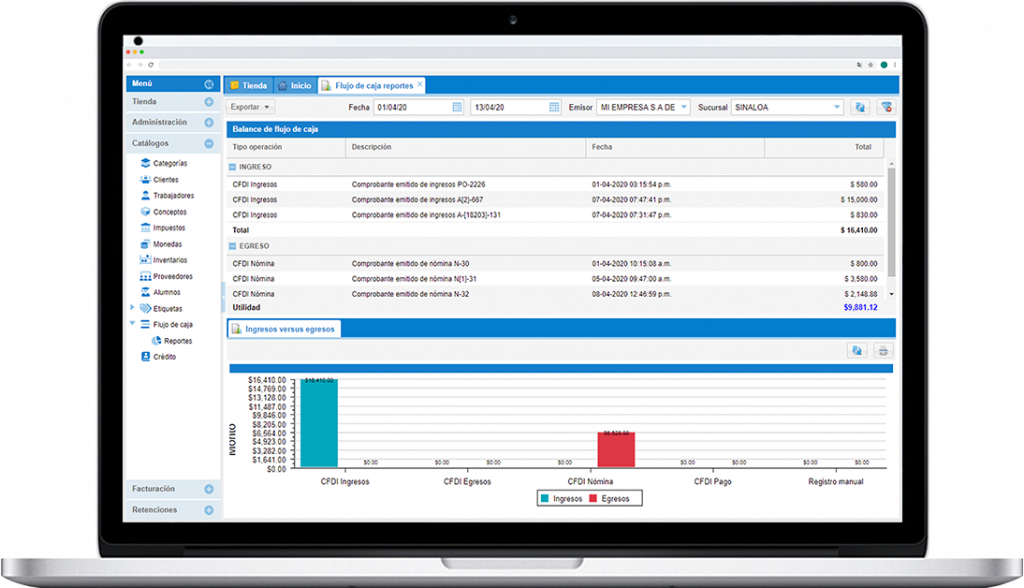Click the end date field showing 13/04/20
1024x588 pixels.
(x=508, y=107)
